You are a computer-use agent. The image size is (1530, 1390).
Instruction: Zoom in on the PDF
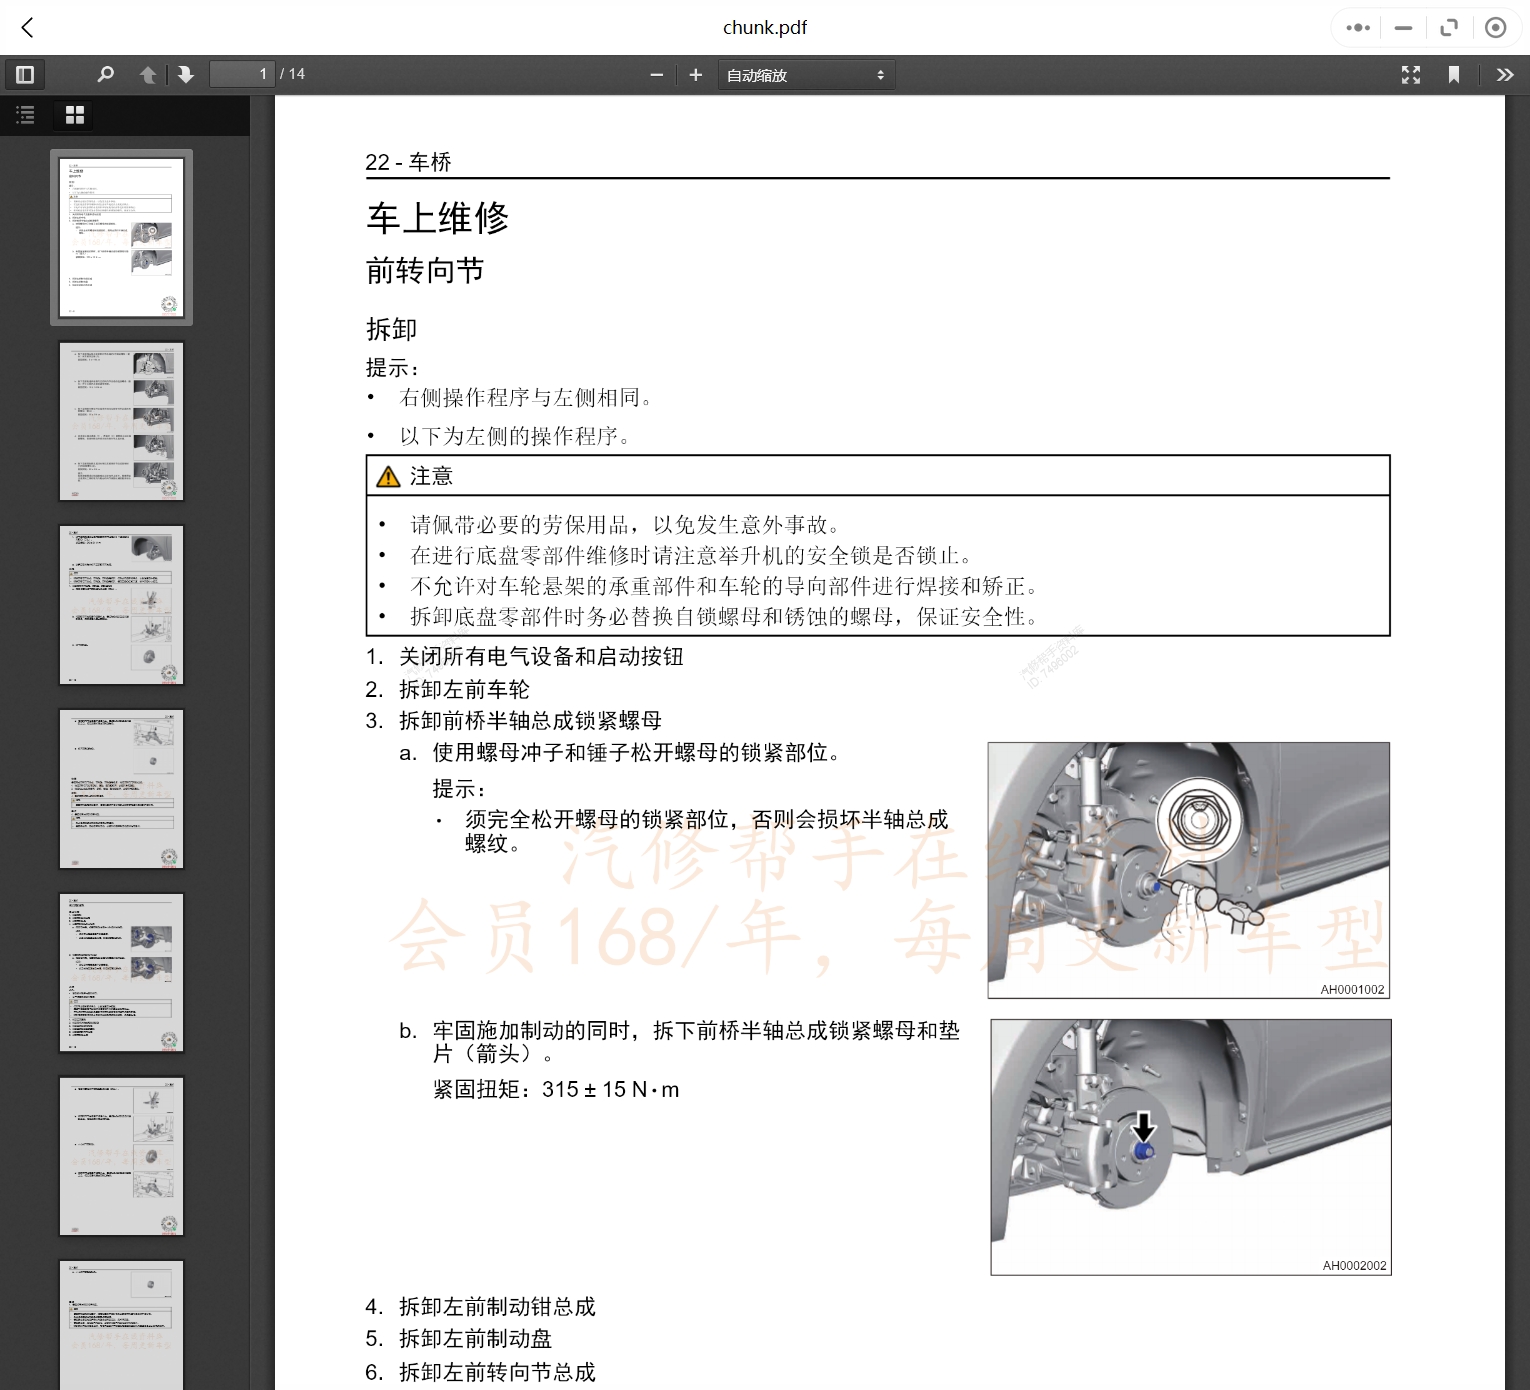[695, 74]
